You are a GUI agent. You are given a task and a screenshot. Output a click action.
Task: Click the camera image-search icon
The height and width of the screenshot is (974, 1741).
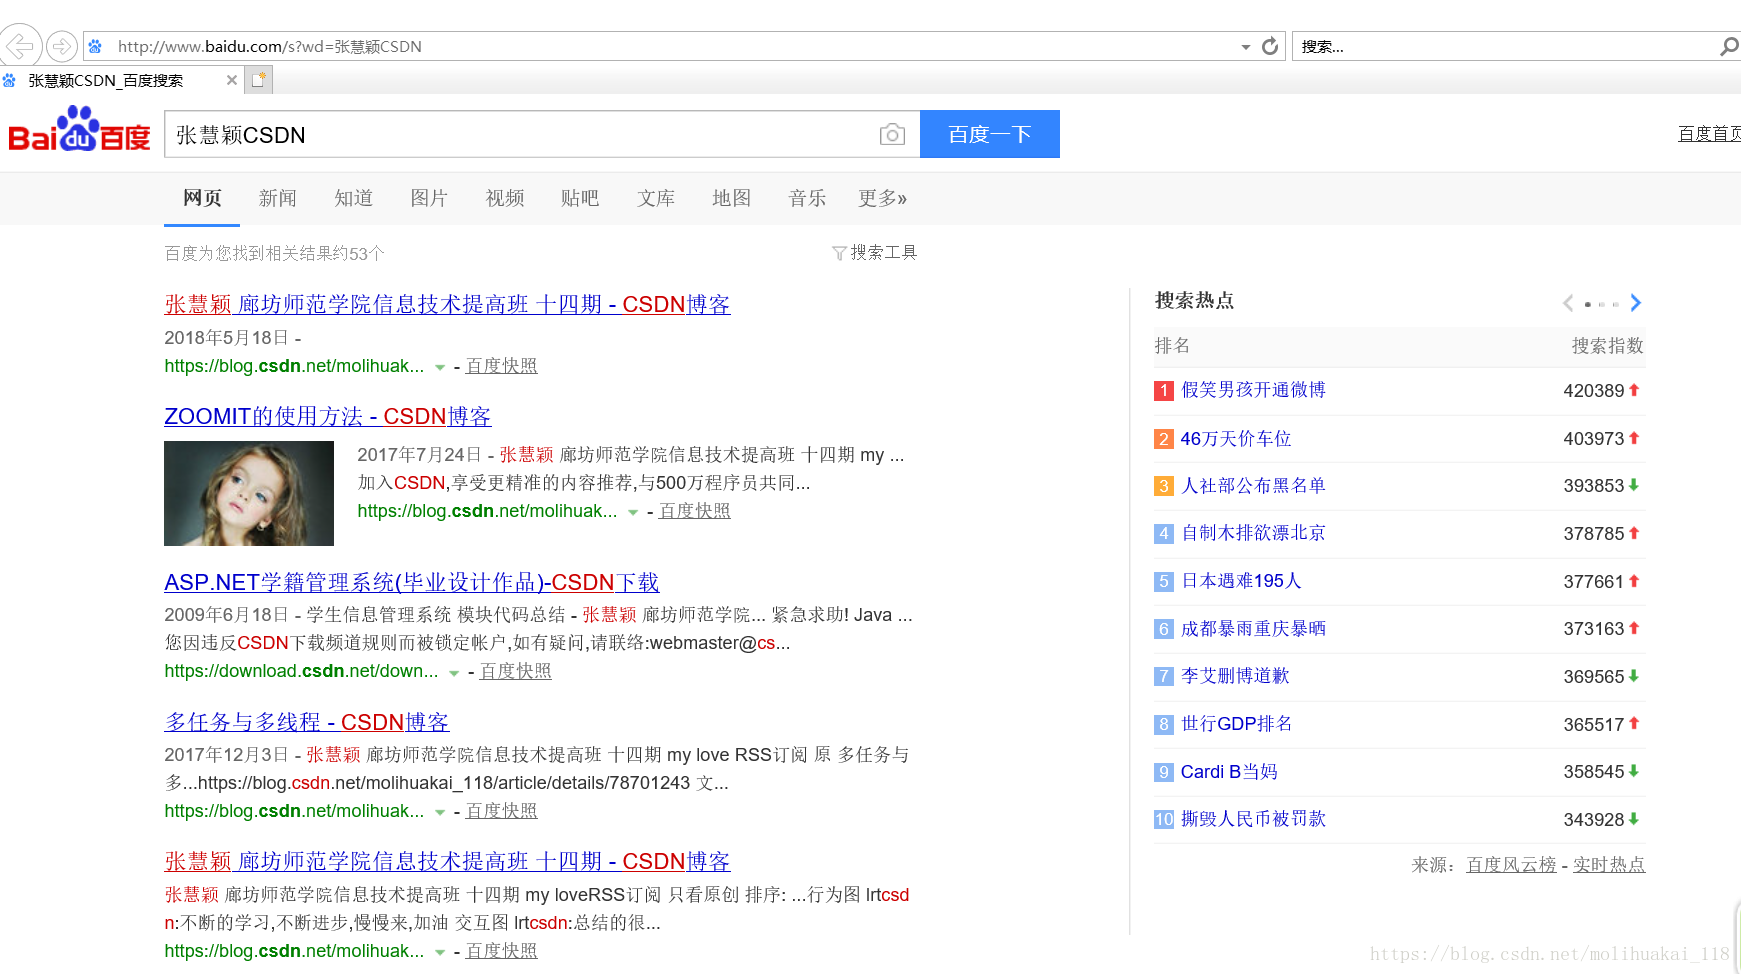click(892, 134)
